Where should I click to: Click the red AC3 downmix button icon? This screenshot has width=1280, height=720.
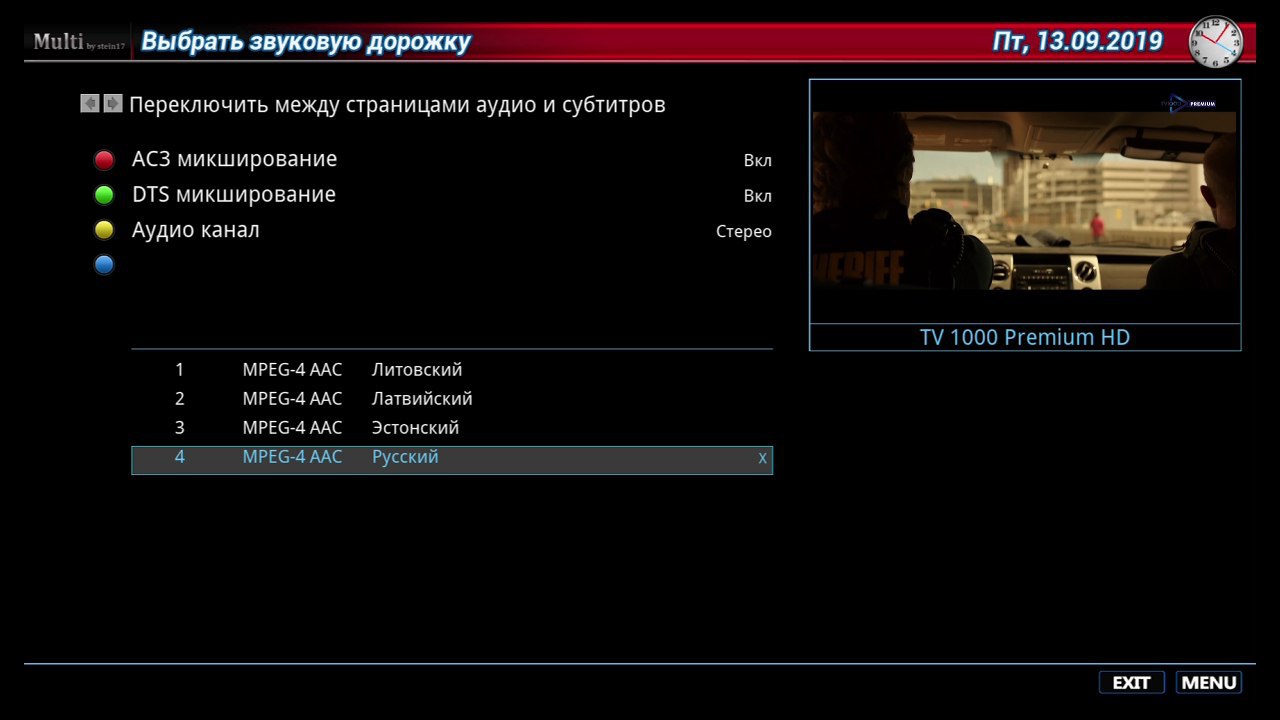[x=104, y=160]
